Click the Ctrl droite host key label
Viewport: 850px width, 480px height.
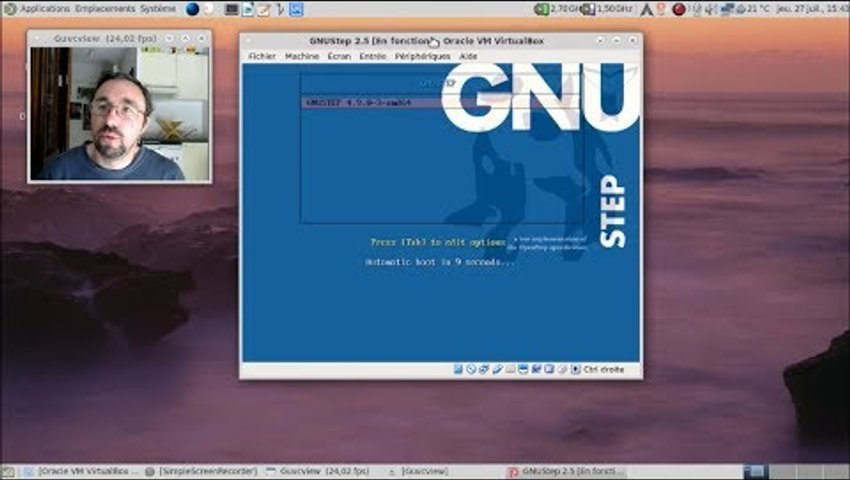tap(603, 369)
